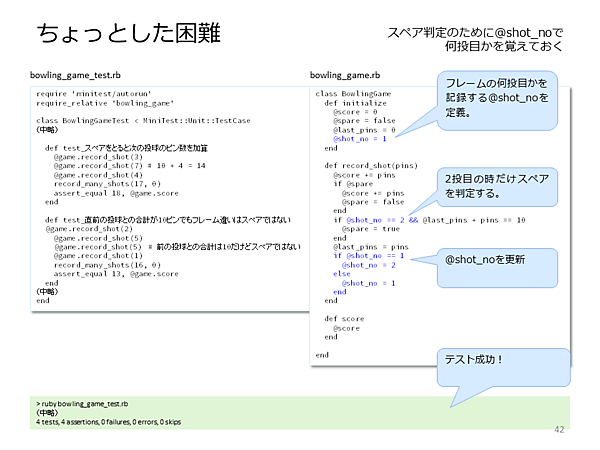Click "if @shot_no == 2 && @last_pins + pins == 10"
This screenshot has width=600, height=450.
coord(429,220)
